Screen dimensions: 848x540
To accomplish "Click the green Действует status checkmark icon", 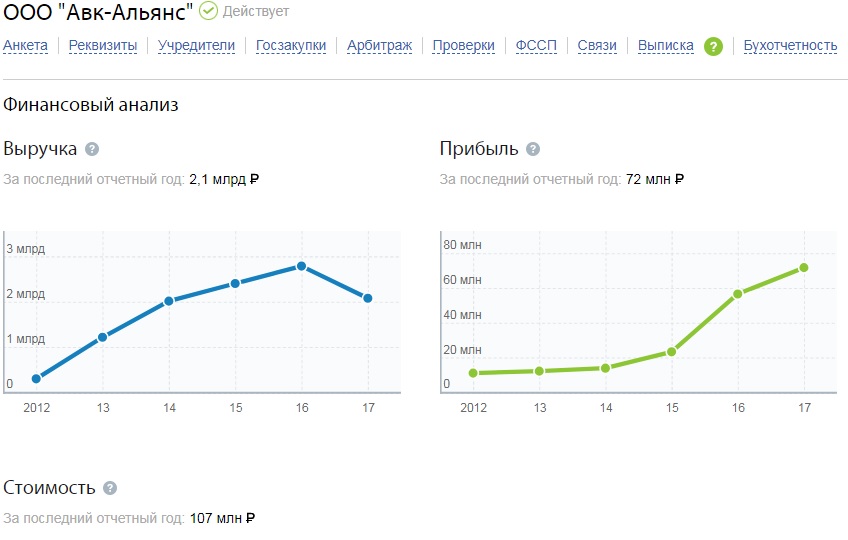I will [x=208, y=11].
